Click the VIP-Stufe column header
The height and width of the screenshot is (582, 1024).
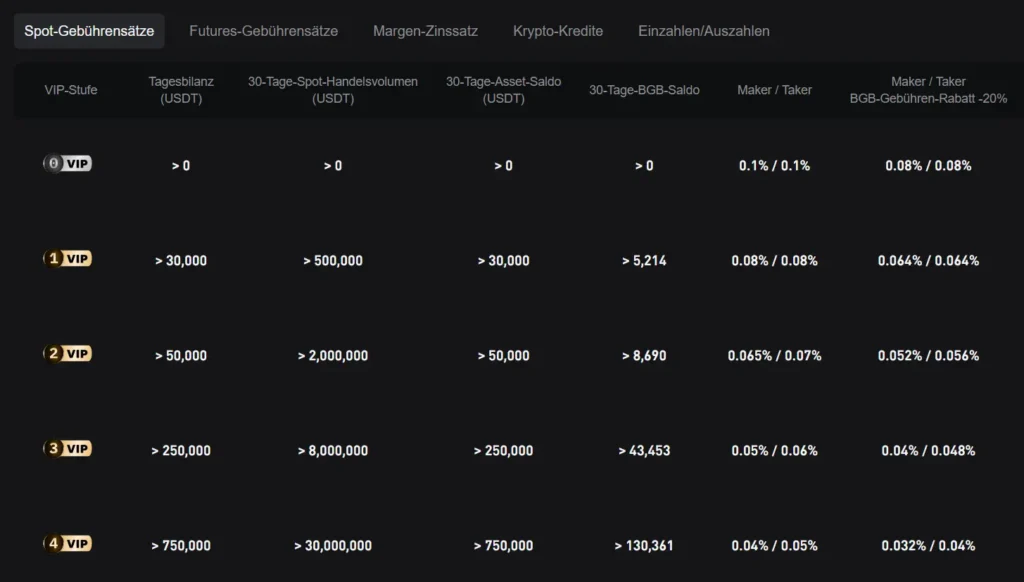coord(71,90)
